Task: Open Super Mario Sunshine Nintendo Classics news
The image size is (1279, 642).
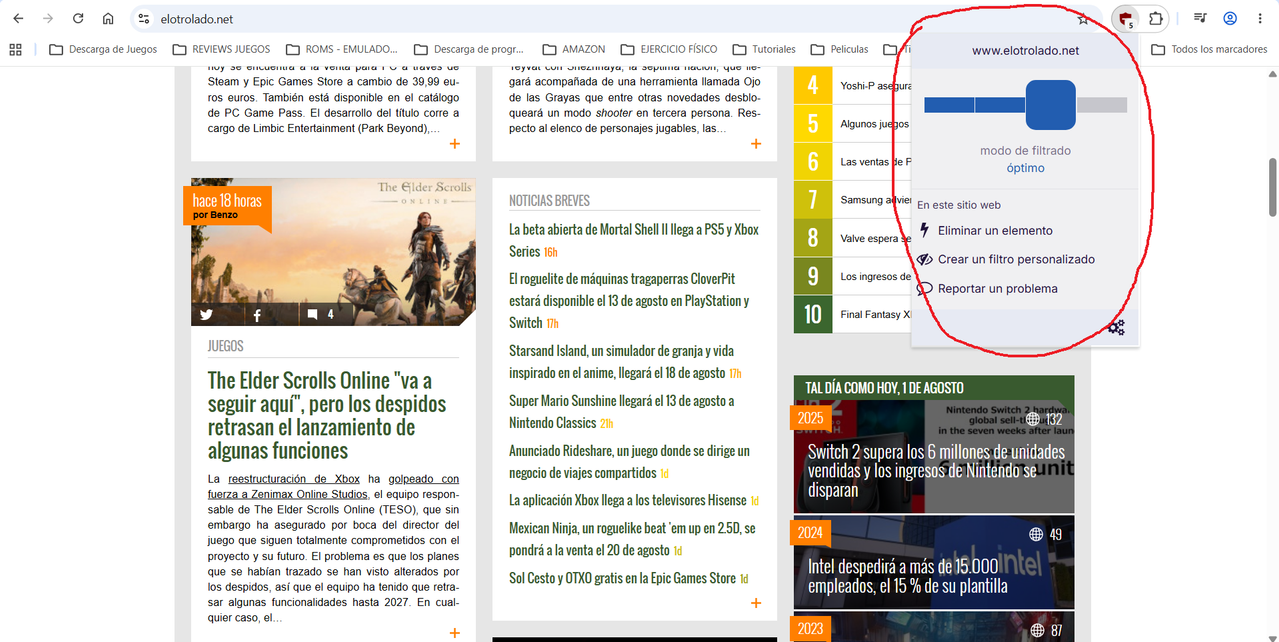Action: [621, 411]
